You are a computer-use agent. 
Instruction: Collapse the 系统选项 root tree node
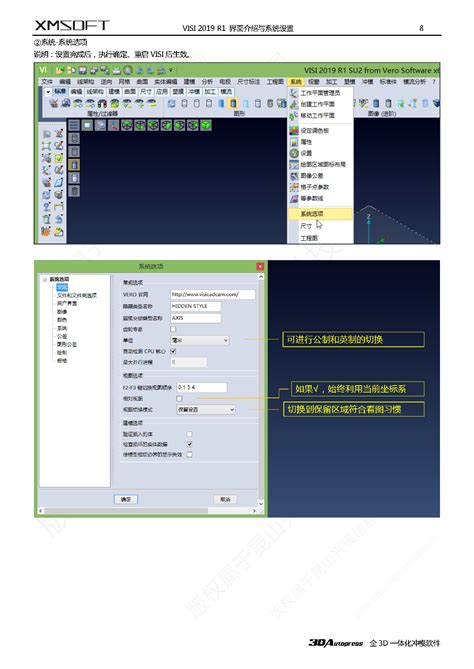pos(45,279)
